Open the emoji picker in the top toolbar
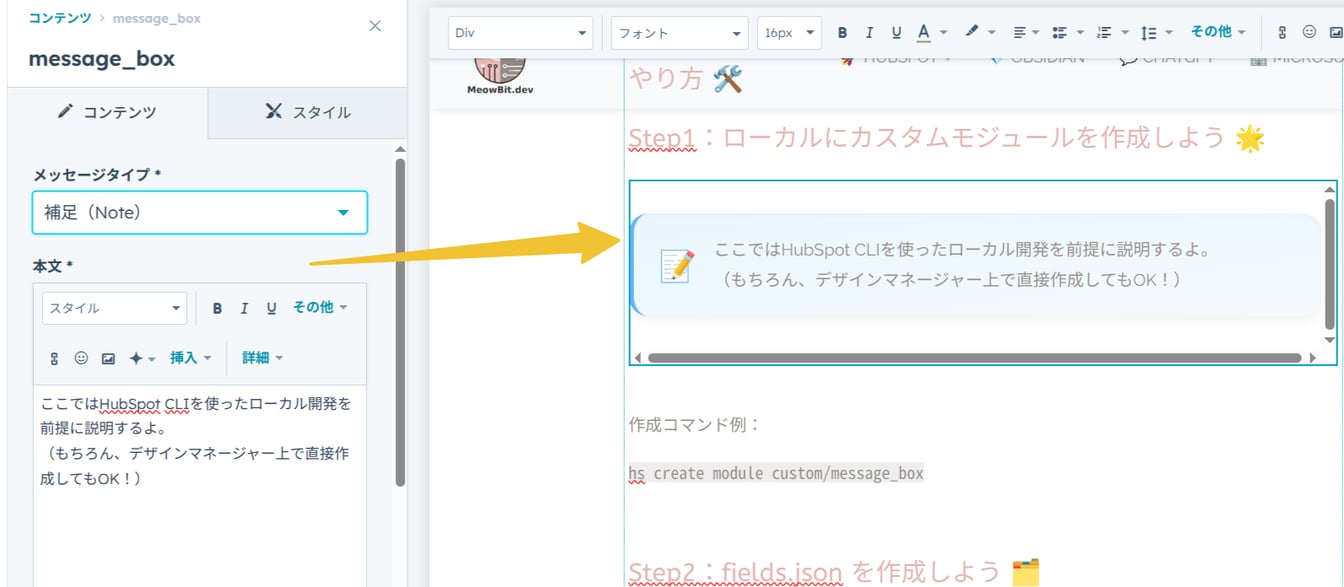This screenshot has height=587, width=1344. (1308, 31)
